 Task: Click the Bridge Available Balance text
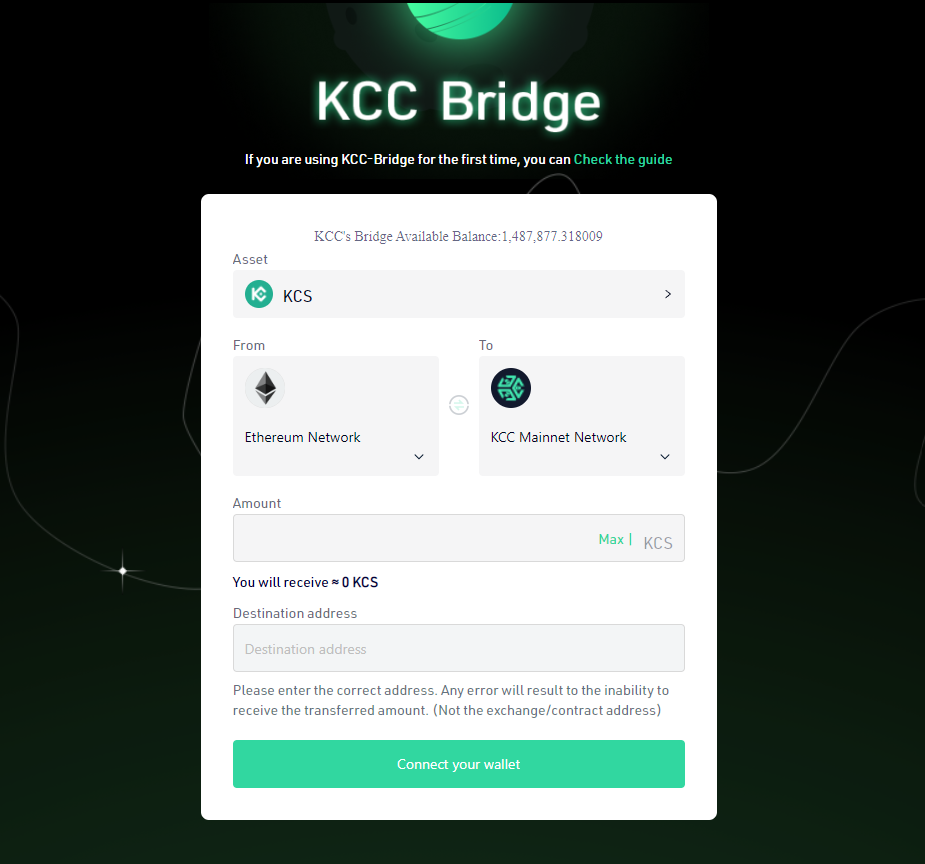tap(458, 236)
